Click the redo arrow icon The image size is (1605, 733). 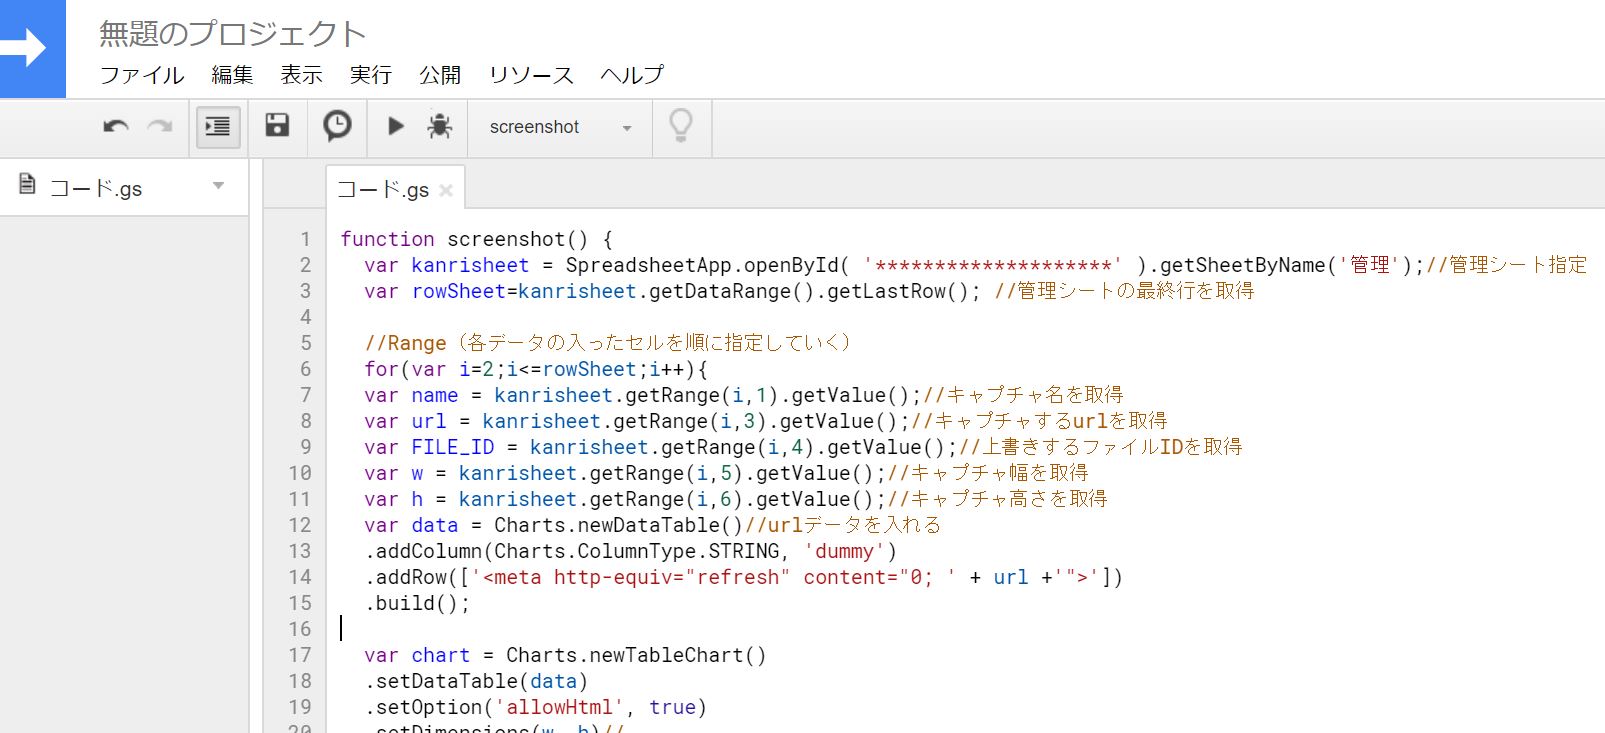point(160,127)
